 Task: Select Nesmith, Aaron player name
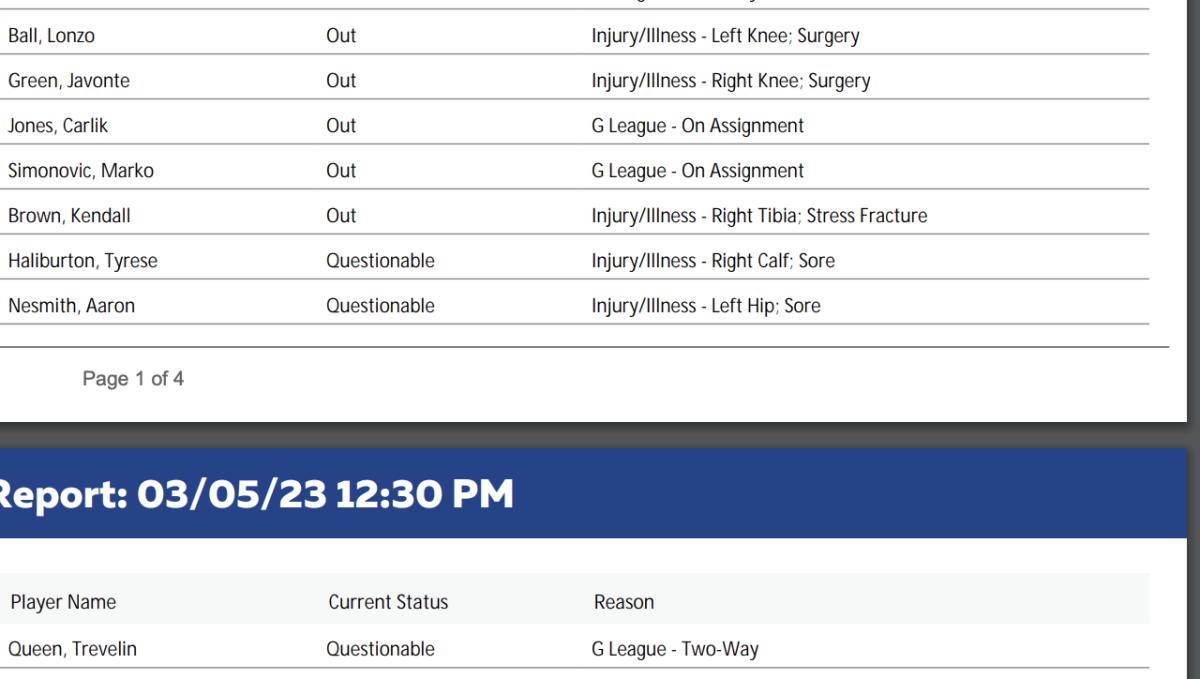click(x=71, y=306)
